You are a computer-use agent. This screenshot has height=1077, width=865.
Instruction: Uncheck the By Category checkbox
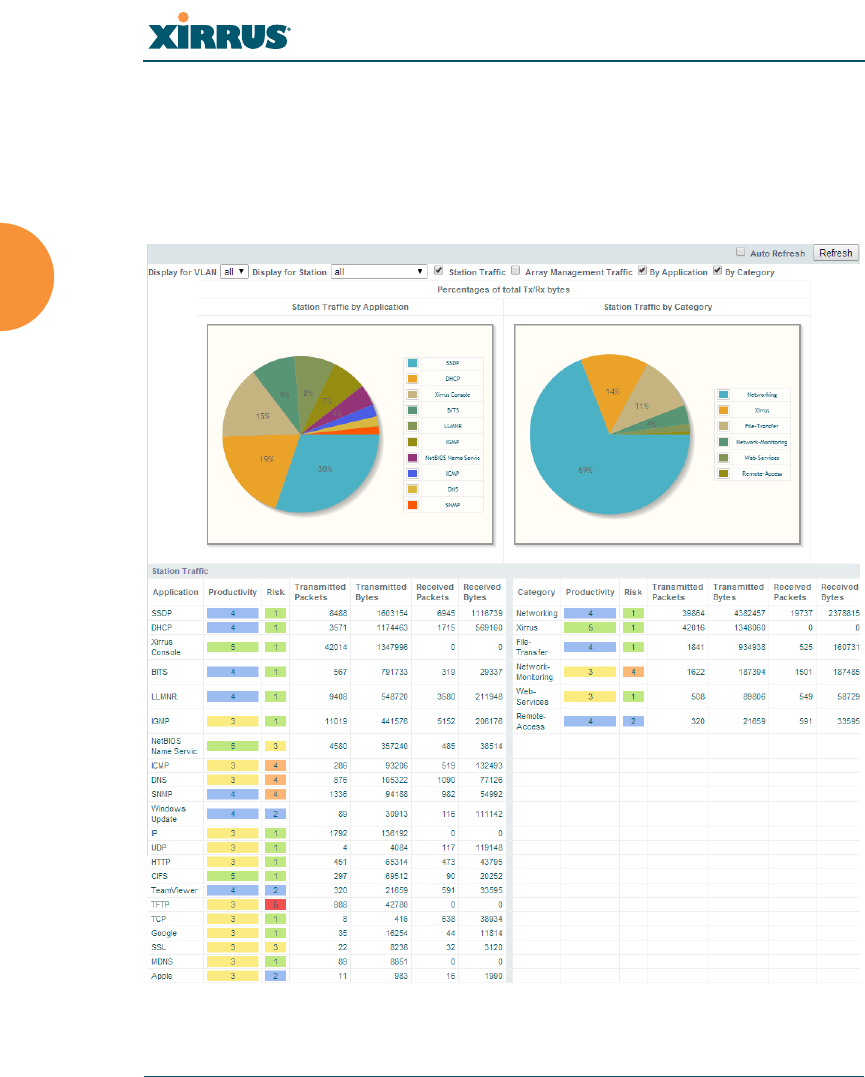pyautogui.click(x=717, y=271)
